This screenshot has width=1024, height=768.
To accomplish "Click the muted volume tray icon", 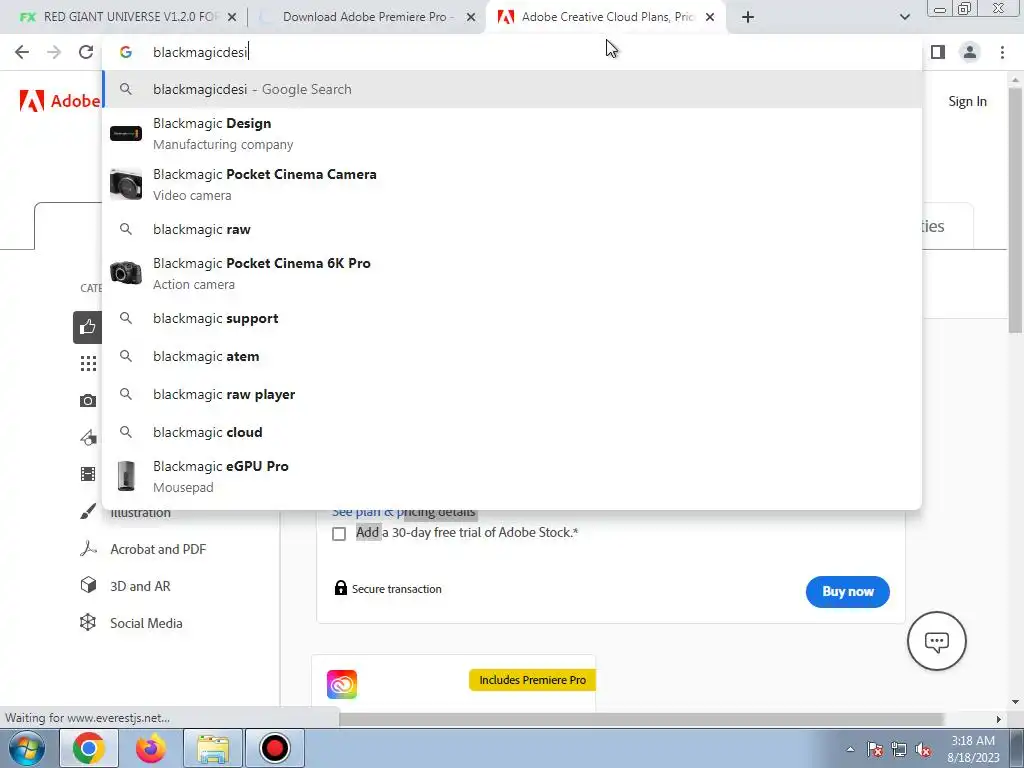I will pyautogui.click(x=923, y=749).
